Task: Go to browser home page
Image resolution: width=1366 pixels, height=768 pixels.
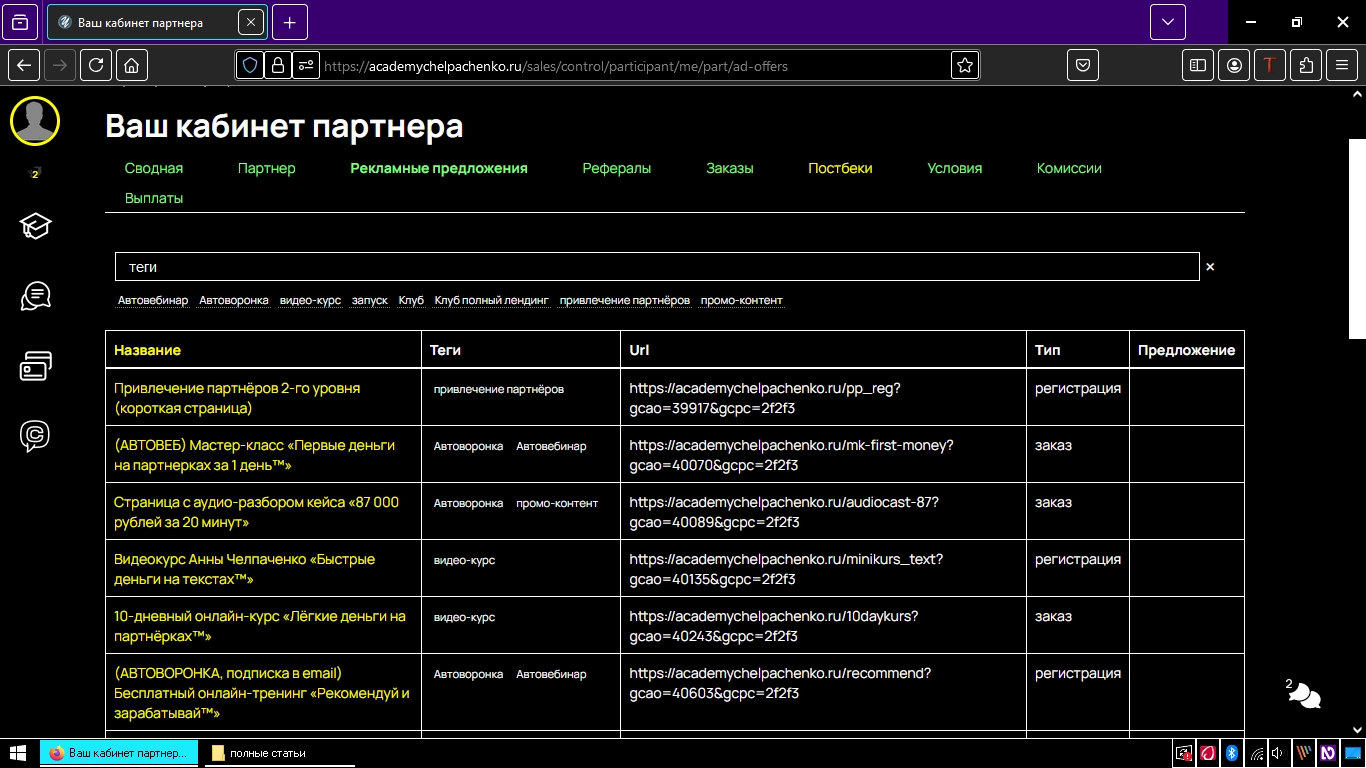Action: 131,65
